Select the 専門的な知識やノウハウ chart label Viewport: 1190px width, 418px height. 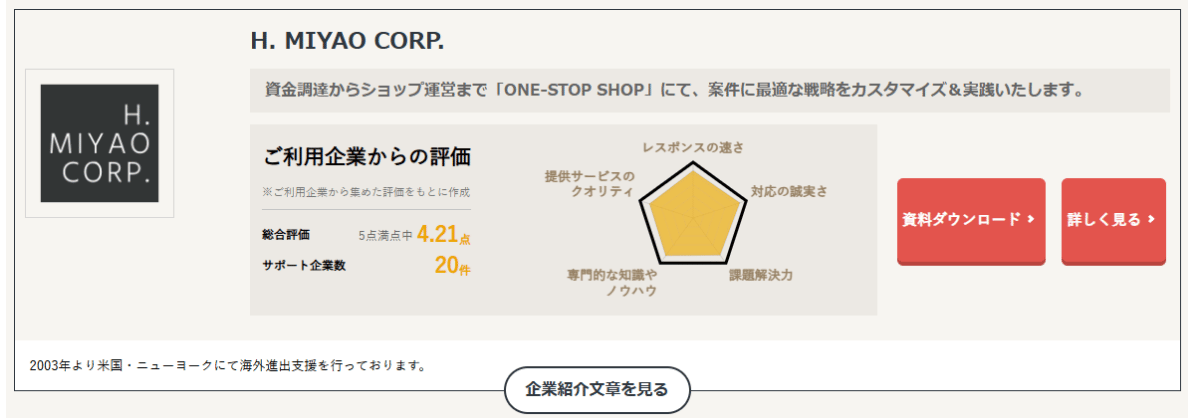coord(612,283)
